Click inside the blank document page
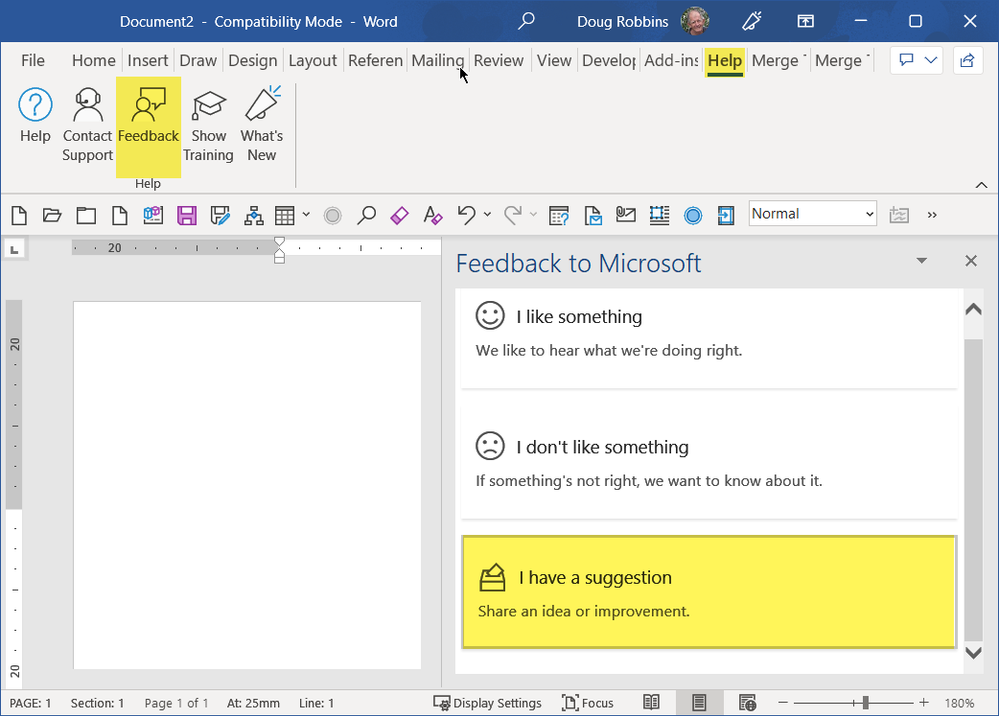The image size is (999, 716). (247, 485)
